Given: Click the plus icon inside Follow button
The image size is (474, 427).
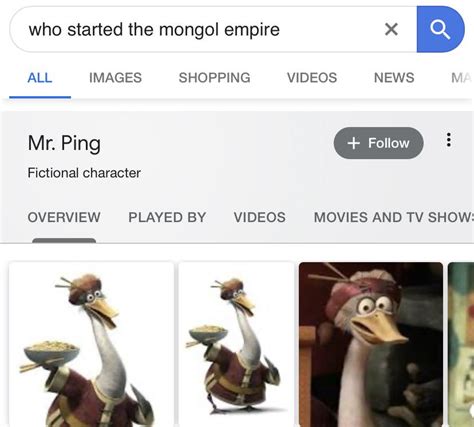Looking at the screenshot, I should [x=354, y=143].
